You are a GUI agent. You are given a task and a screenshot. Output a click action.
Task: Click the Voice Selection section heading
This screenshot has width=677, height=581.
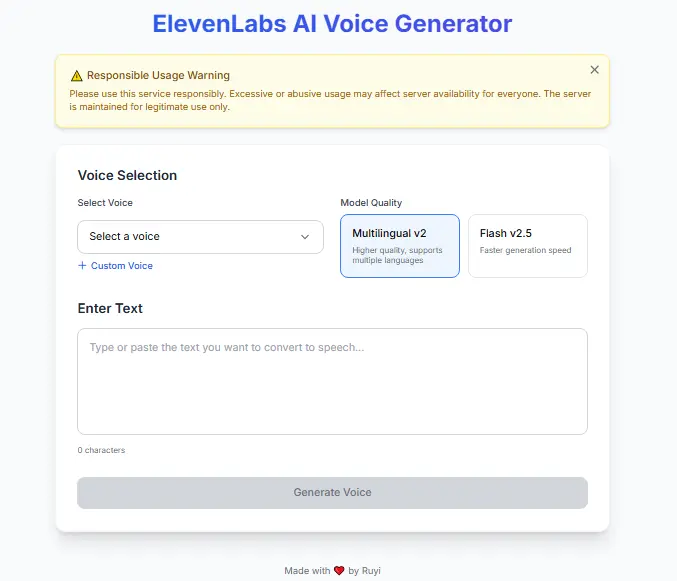(127, 175)
